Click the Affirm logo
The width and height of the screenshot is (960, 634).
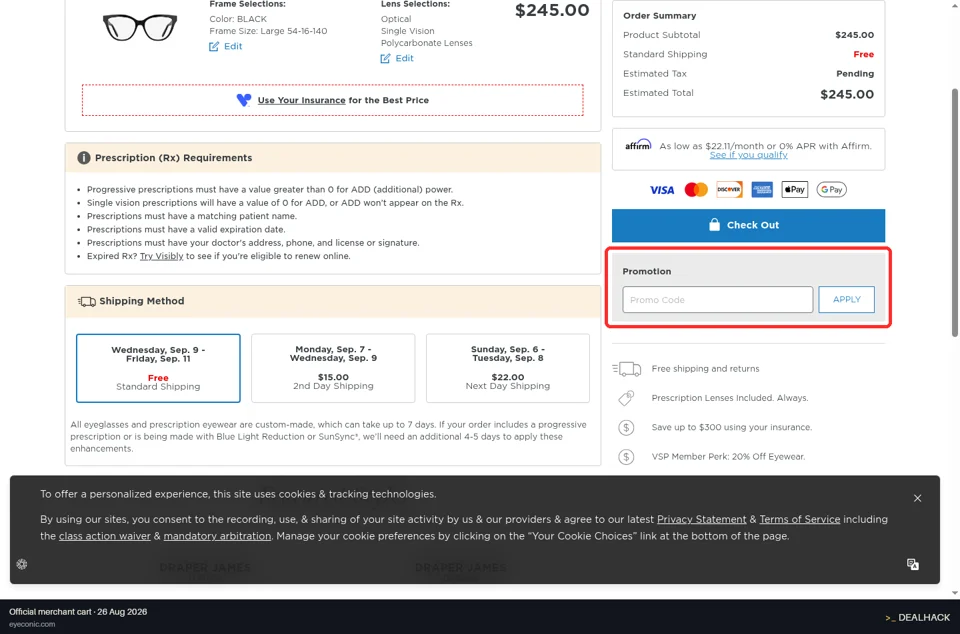click(x=638, y=145)
